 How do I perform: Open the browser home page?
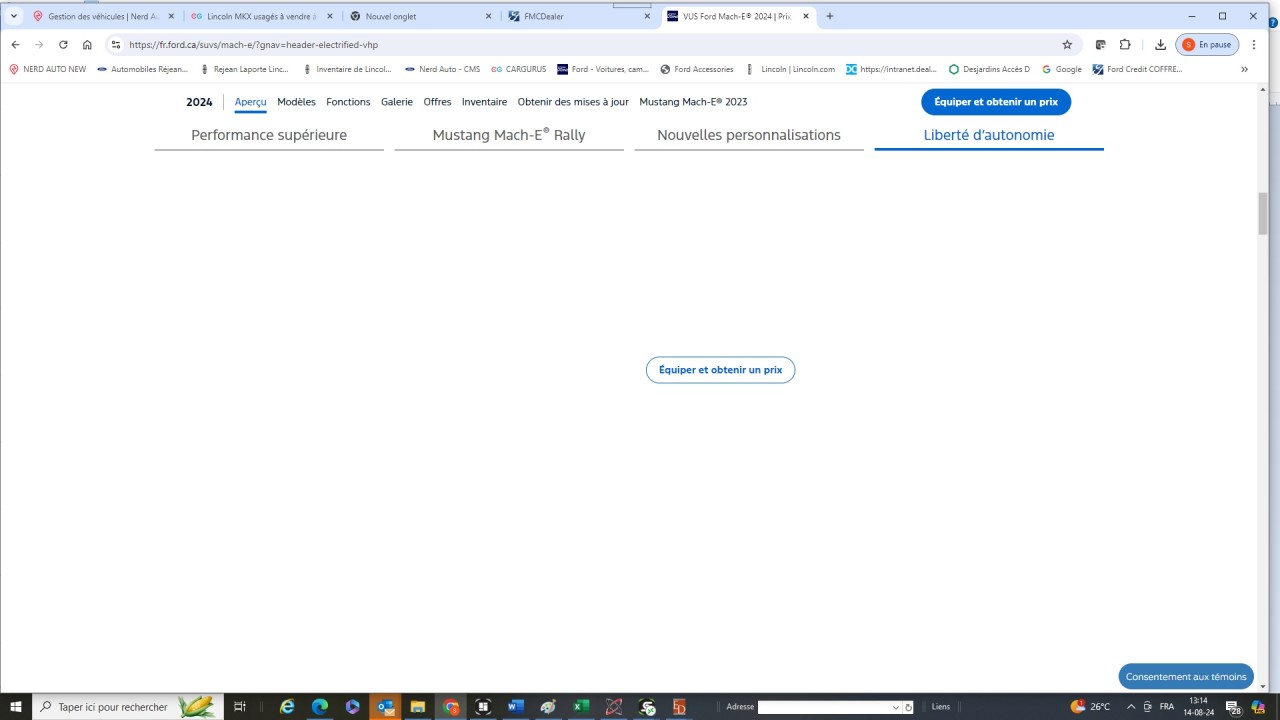87,45
